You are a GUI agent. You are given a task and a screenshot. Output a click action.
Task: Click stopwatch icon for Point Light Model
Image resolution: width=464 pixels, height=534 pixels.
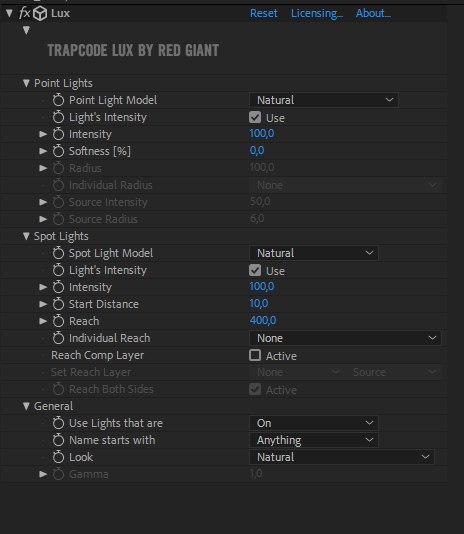point(58,100)
